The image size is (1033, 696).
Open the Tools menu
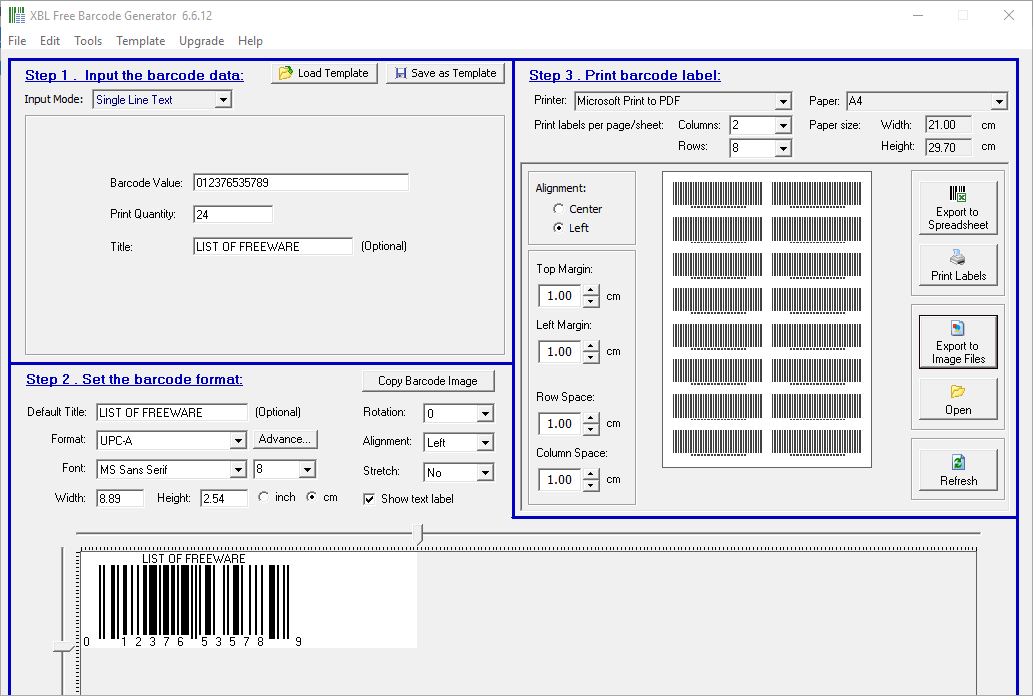pos(88,41)
